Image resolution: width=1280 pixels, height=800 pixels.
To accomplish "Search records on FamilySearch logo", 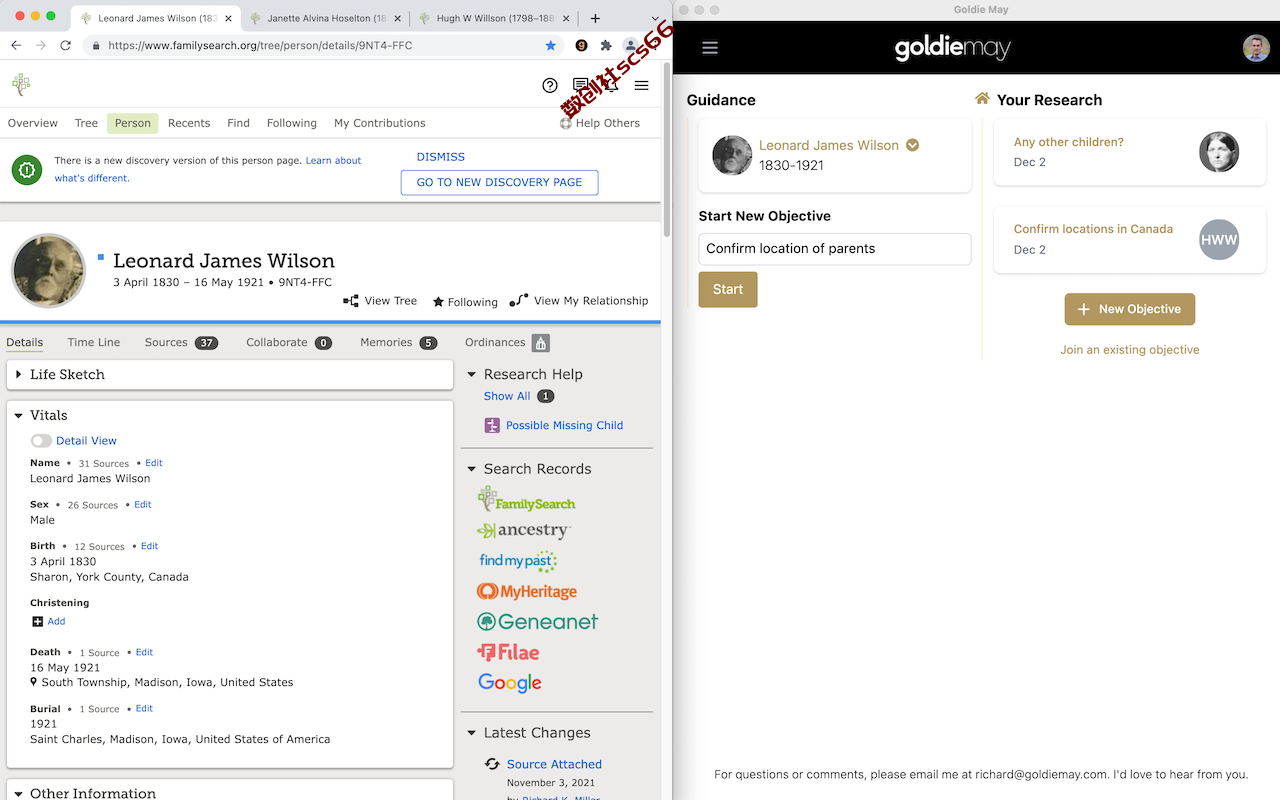I will click(x=526, y=500).
